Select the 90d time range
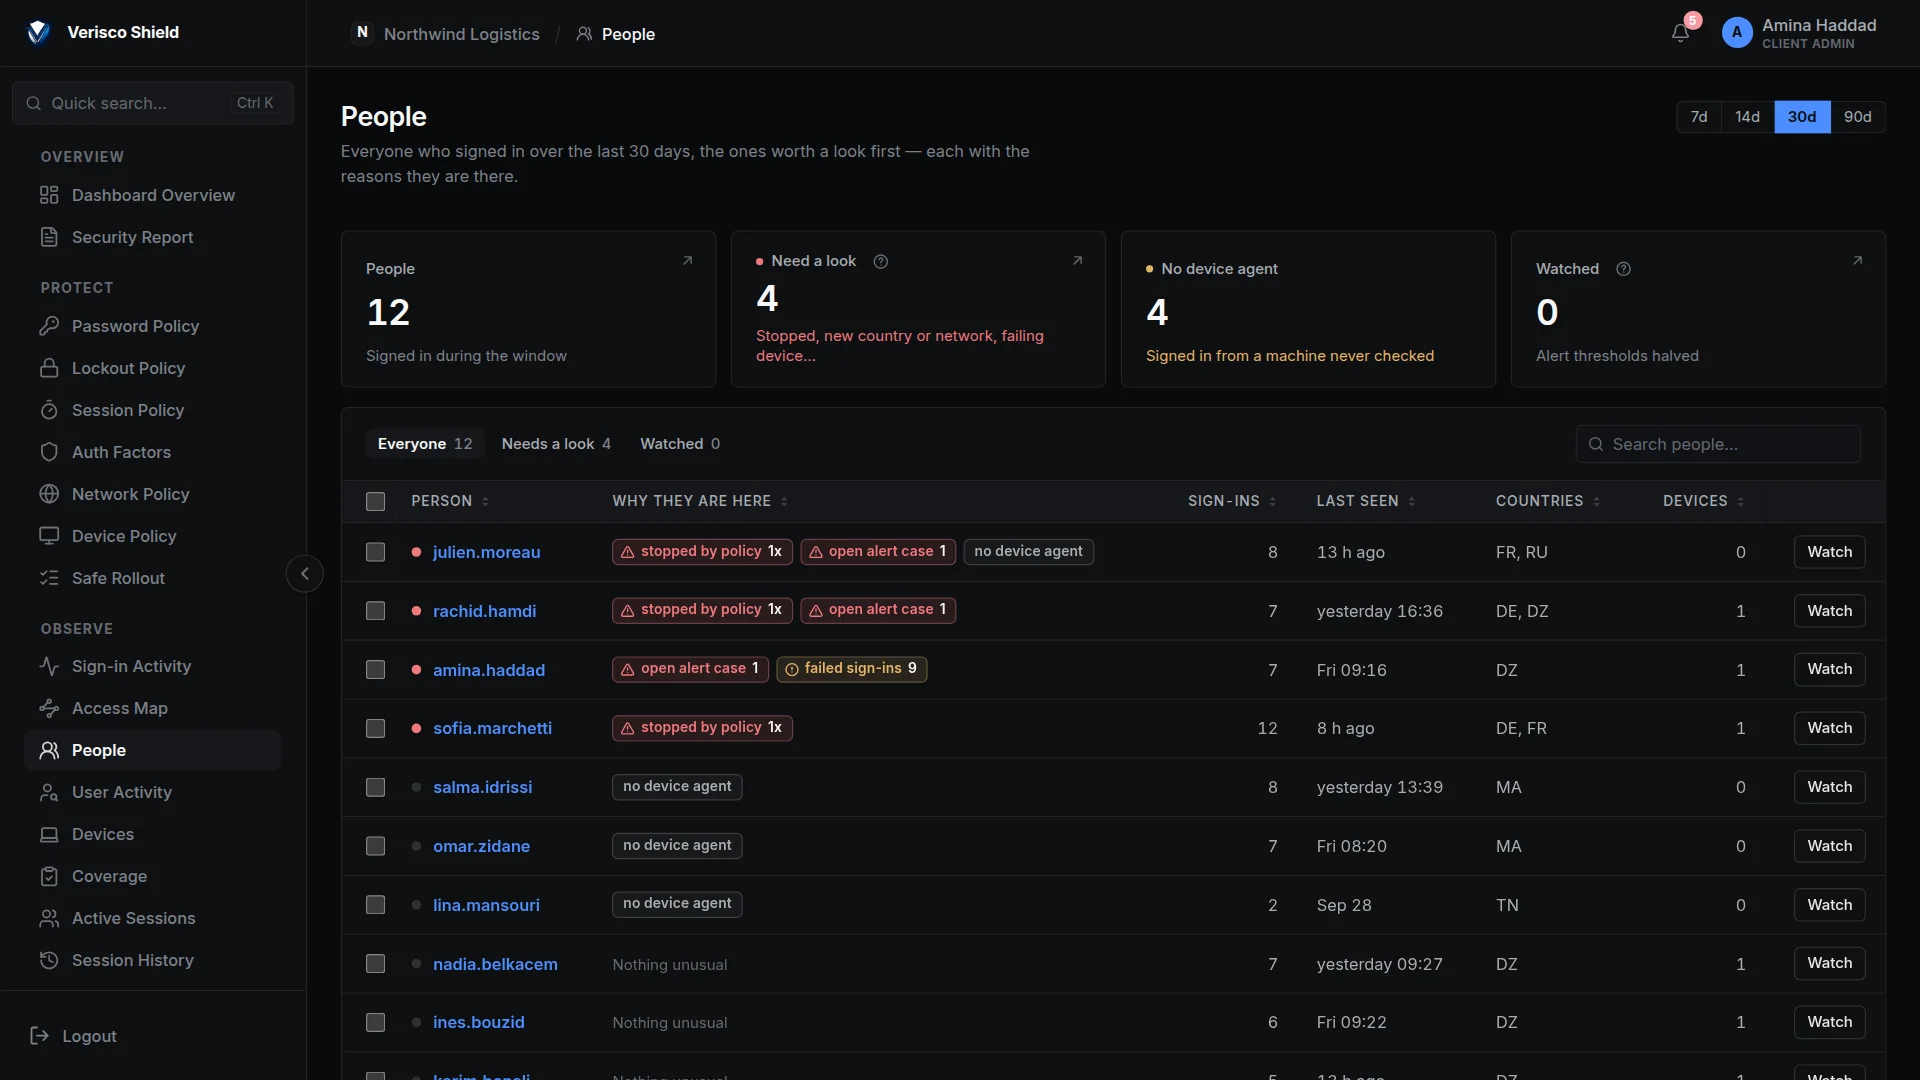The width and height of the screenshot is (1920, 1080). [1858, 117]
